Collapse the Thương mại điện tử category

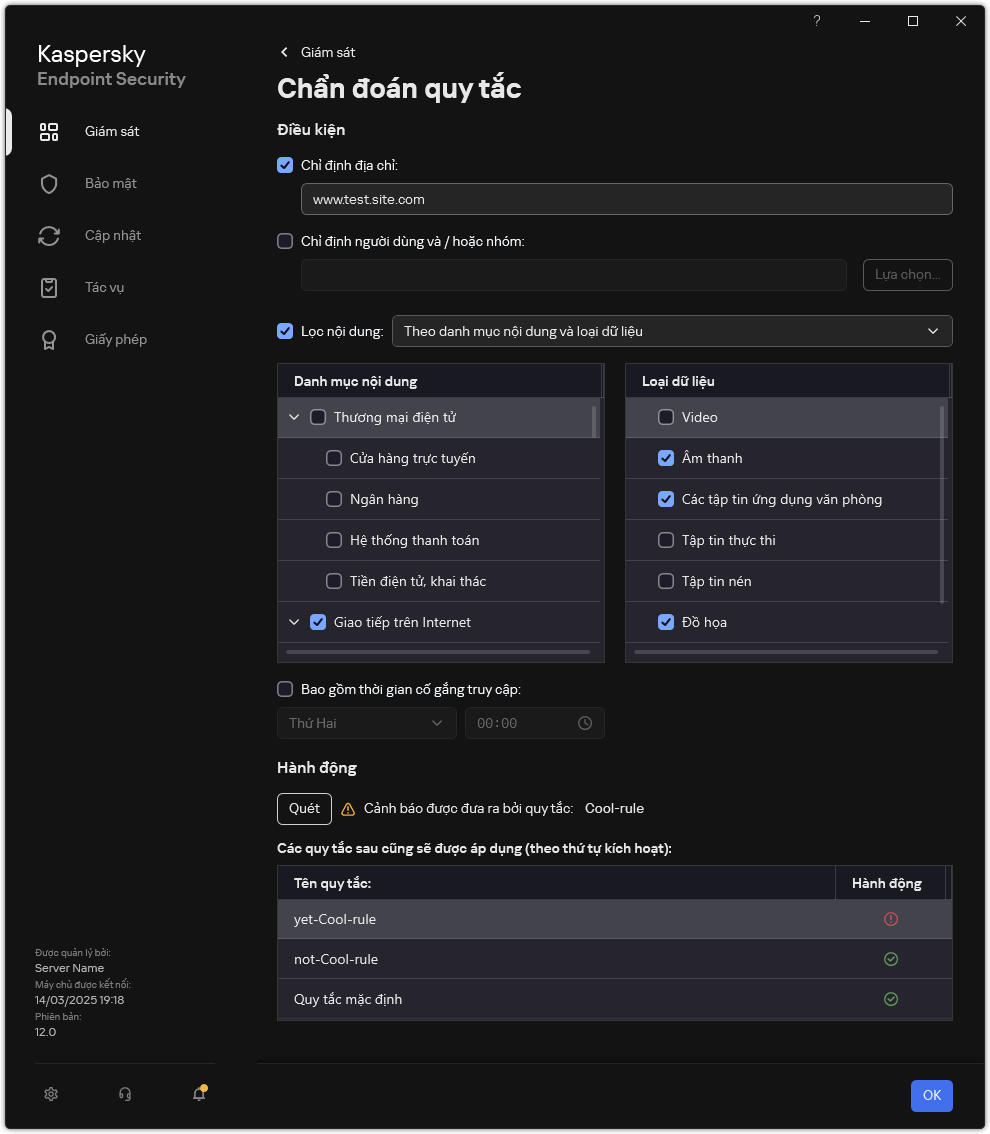[294, 417]
